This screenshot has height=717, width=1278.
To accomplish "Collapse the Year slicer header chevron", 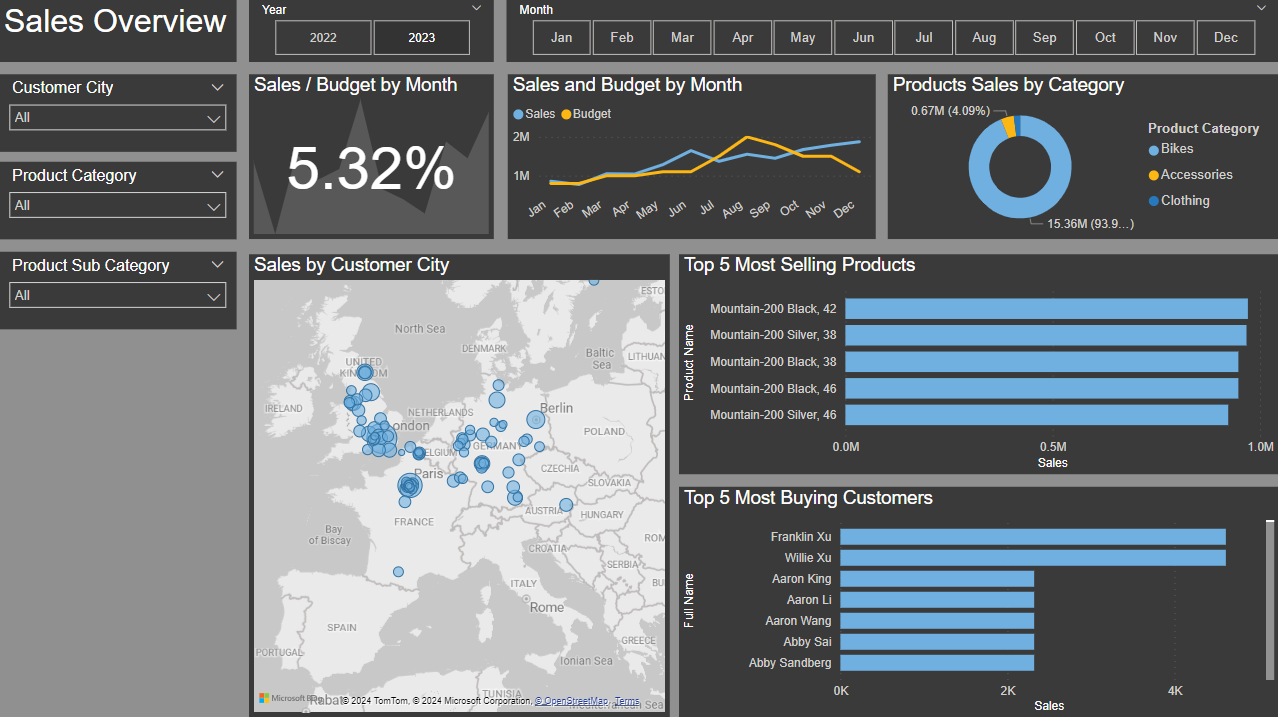I will [476, 9].
